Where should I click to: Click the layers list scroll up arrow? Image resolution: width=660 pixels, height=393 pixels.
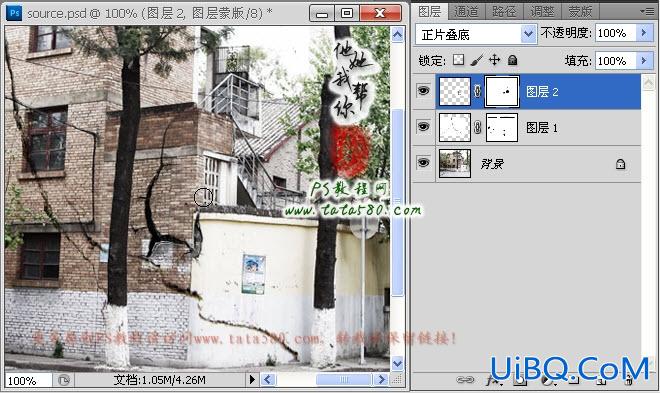click(648, 83)
